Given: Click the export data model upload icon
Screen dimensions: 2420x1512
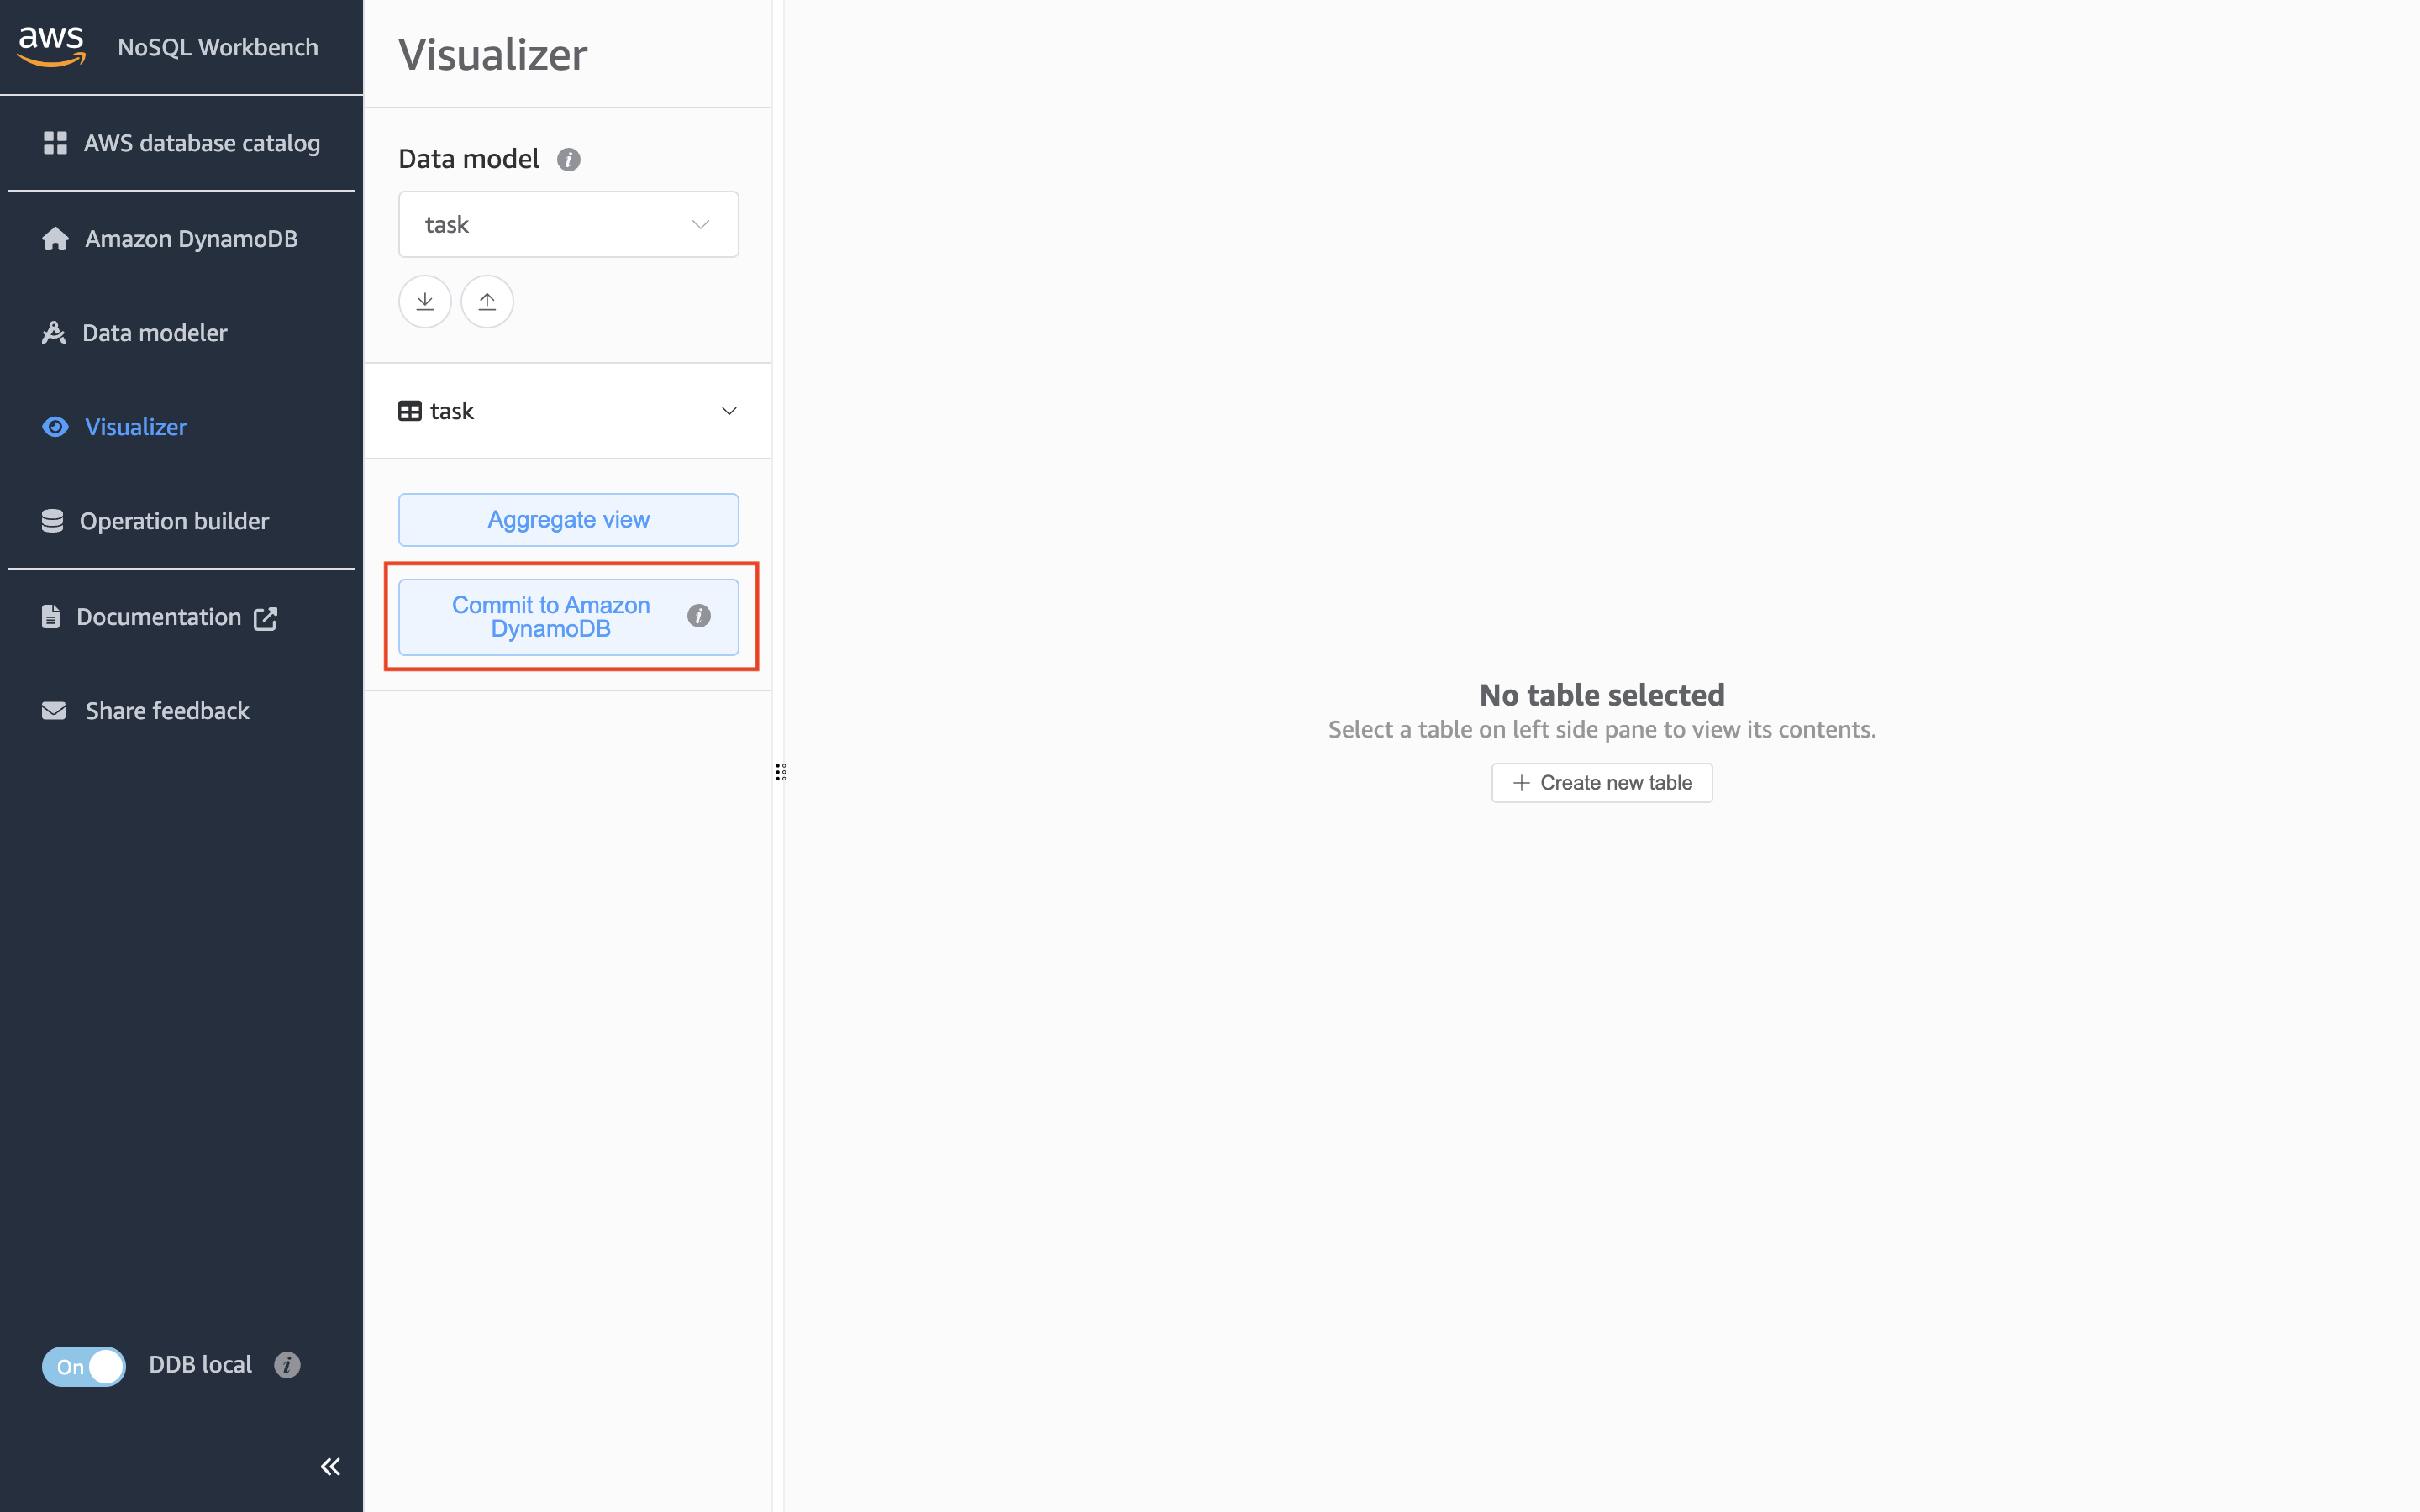Looking at the screenshot, I should (x=487, y=301).
